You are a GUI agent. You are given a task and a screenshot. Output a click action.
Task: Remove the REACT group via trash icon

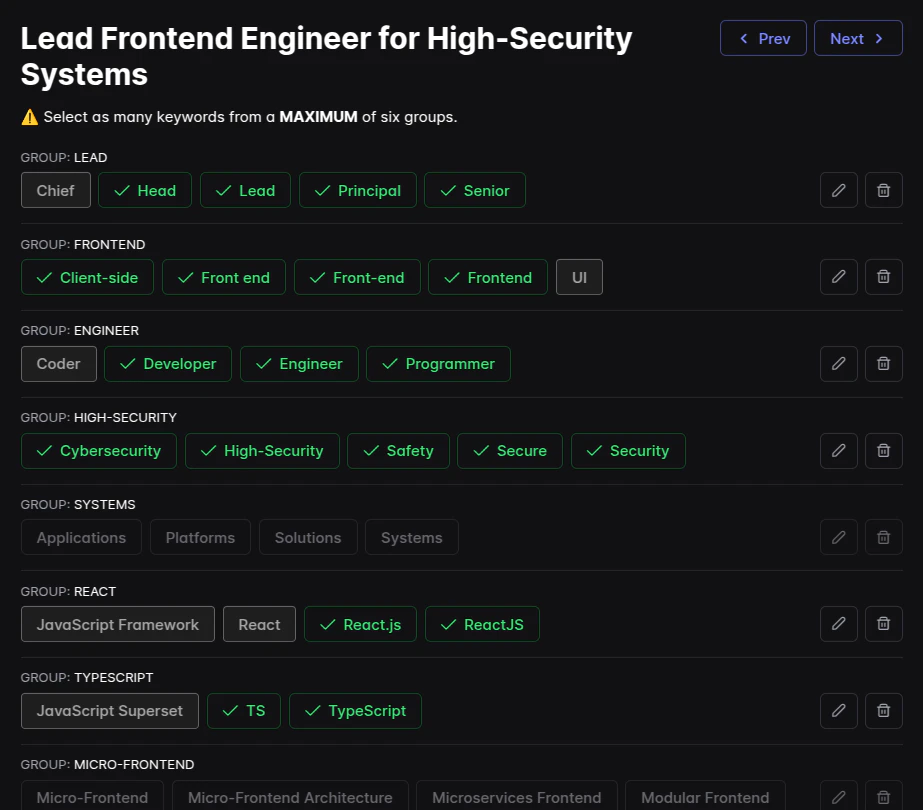pos(883,624)
